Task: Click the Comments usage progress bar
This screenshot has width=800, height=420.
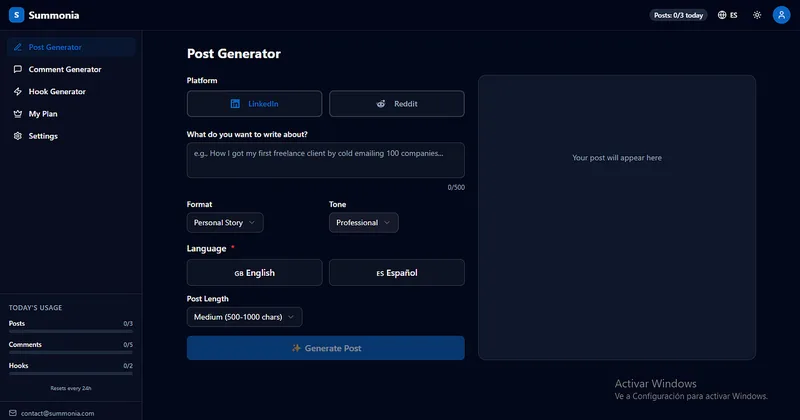Action: pyautogui.click(x=71, y=352)
